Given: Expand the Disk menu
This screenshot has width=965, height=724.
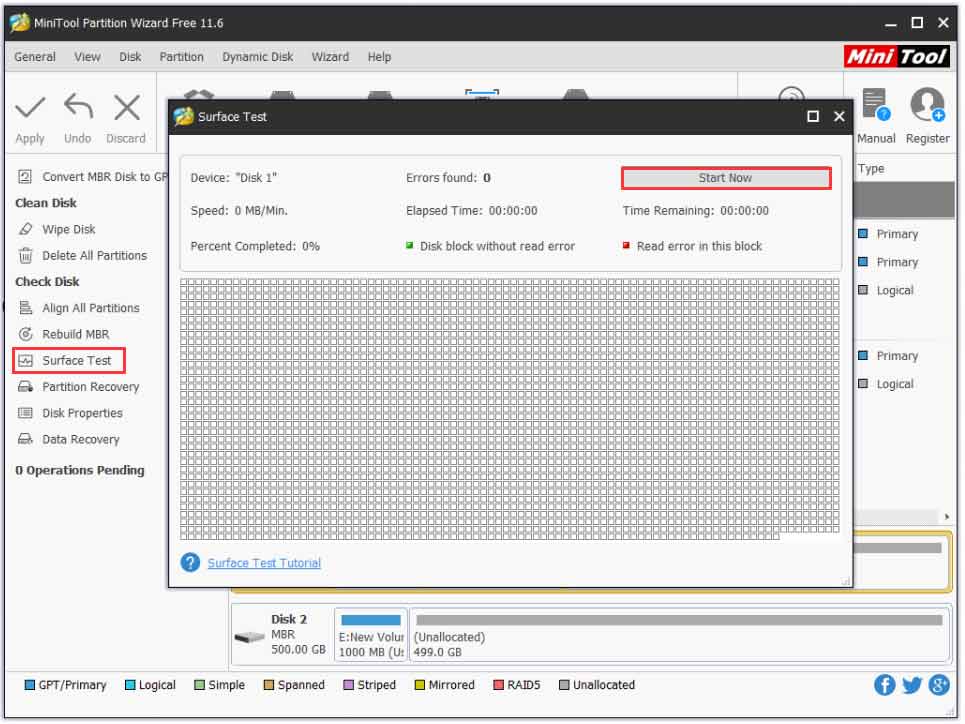Looking at the screenshot, I should tap(128, 57).
